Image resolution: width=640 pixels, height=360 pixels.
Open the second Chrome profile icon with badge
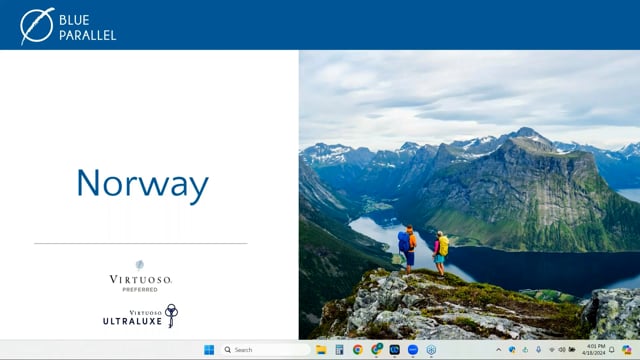[376, 349]
